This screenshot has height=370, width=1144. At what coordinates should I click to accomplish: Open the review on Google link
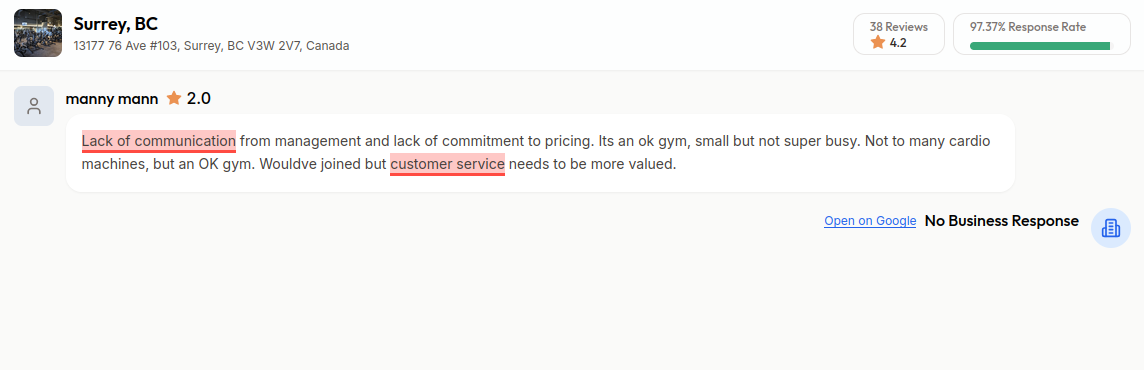pyautogui.click(x=870, y=221)
